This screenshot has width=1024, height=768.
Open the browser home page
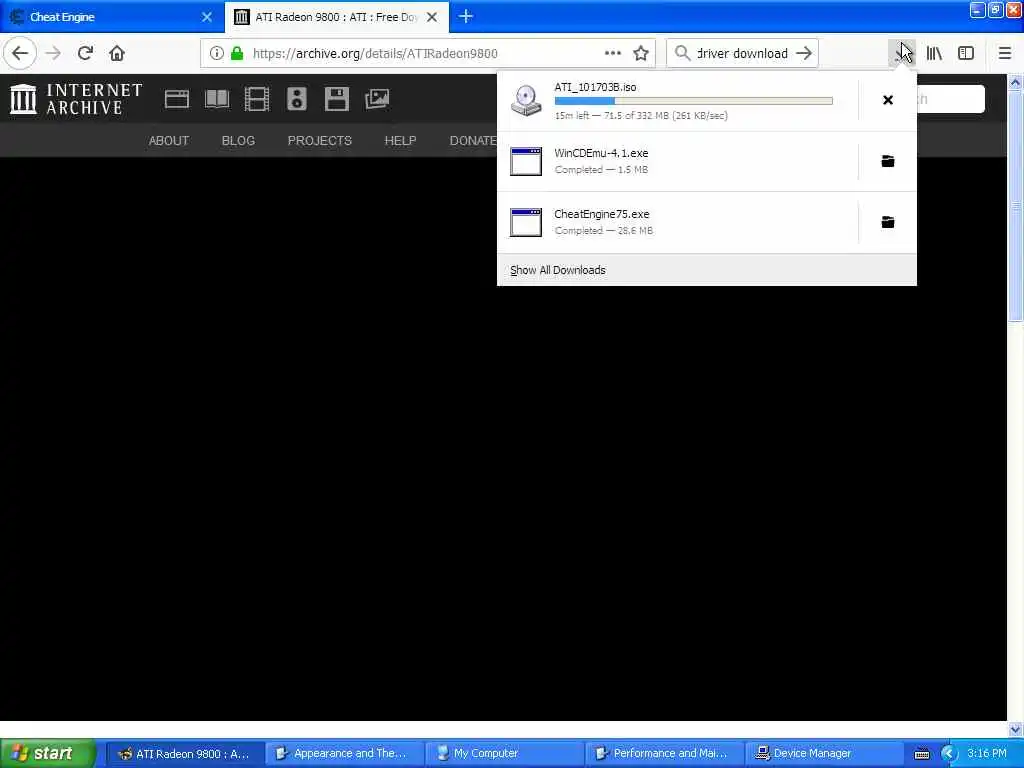tap(117, 53)
